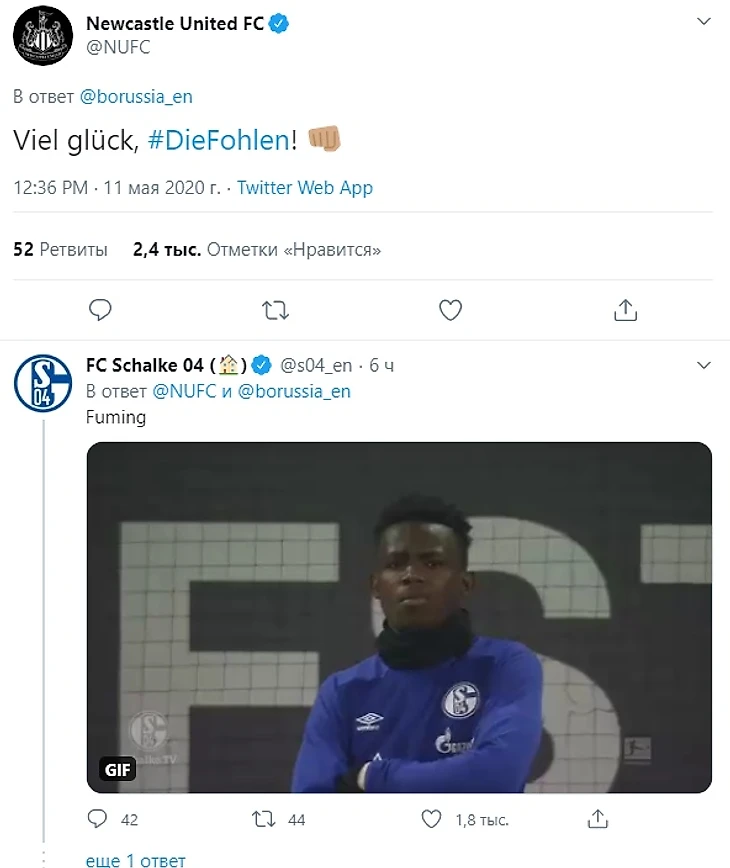Screen dimensions: 730x868
Task: Like the Schalke 04 'Fuming' reply
Action: 431,820
